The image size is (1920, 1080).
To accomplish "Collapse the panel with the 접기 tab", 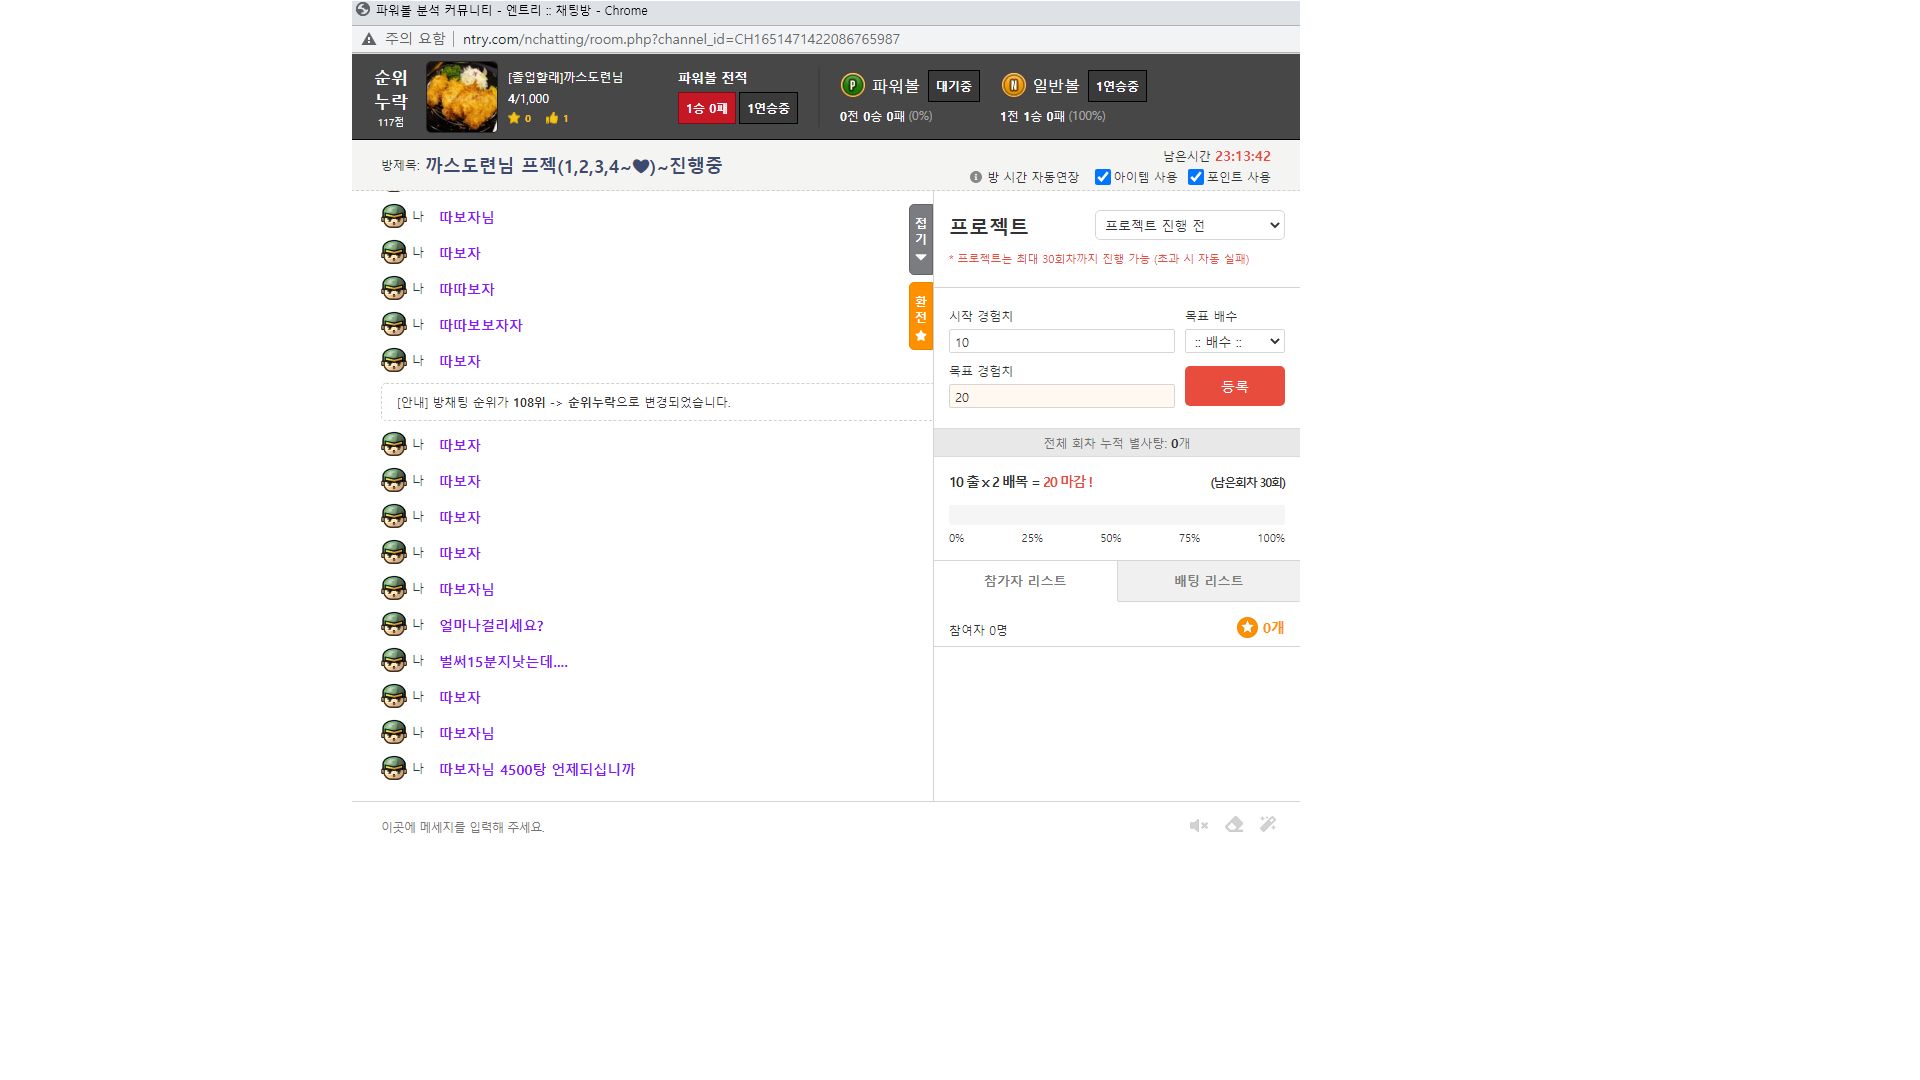I will [921, 239].
